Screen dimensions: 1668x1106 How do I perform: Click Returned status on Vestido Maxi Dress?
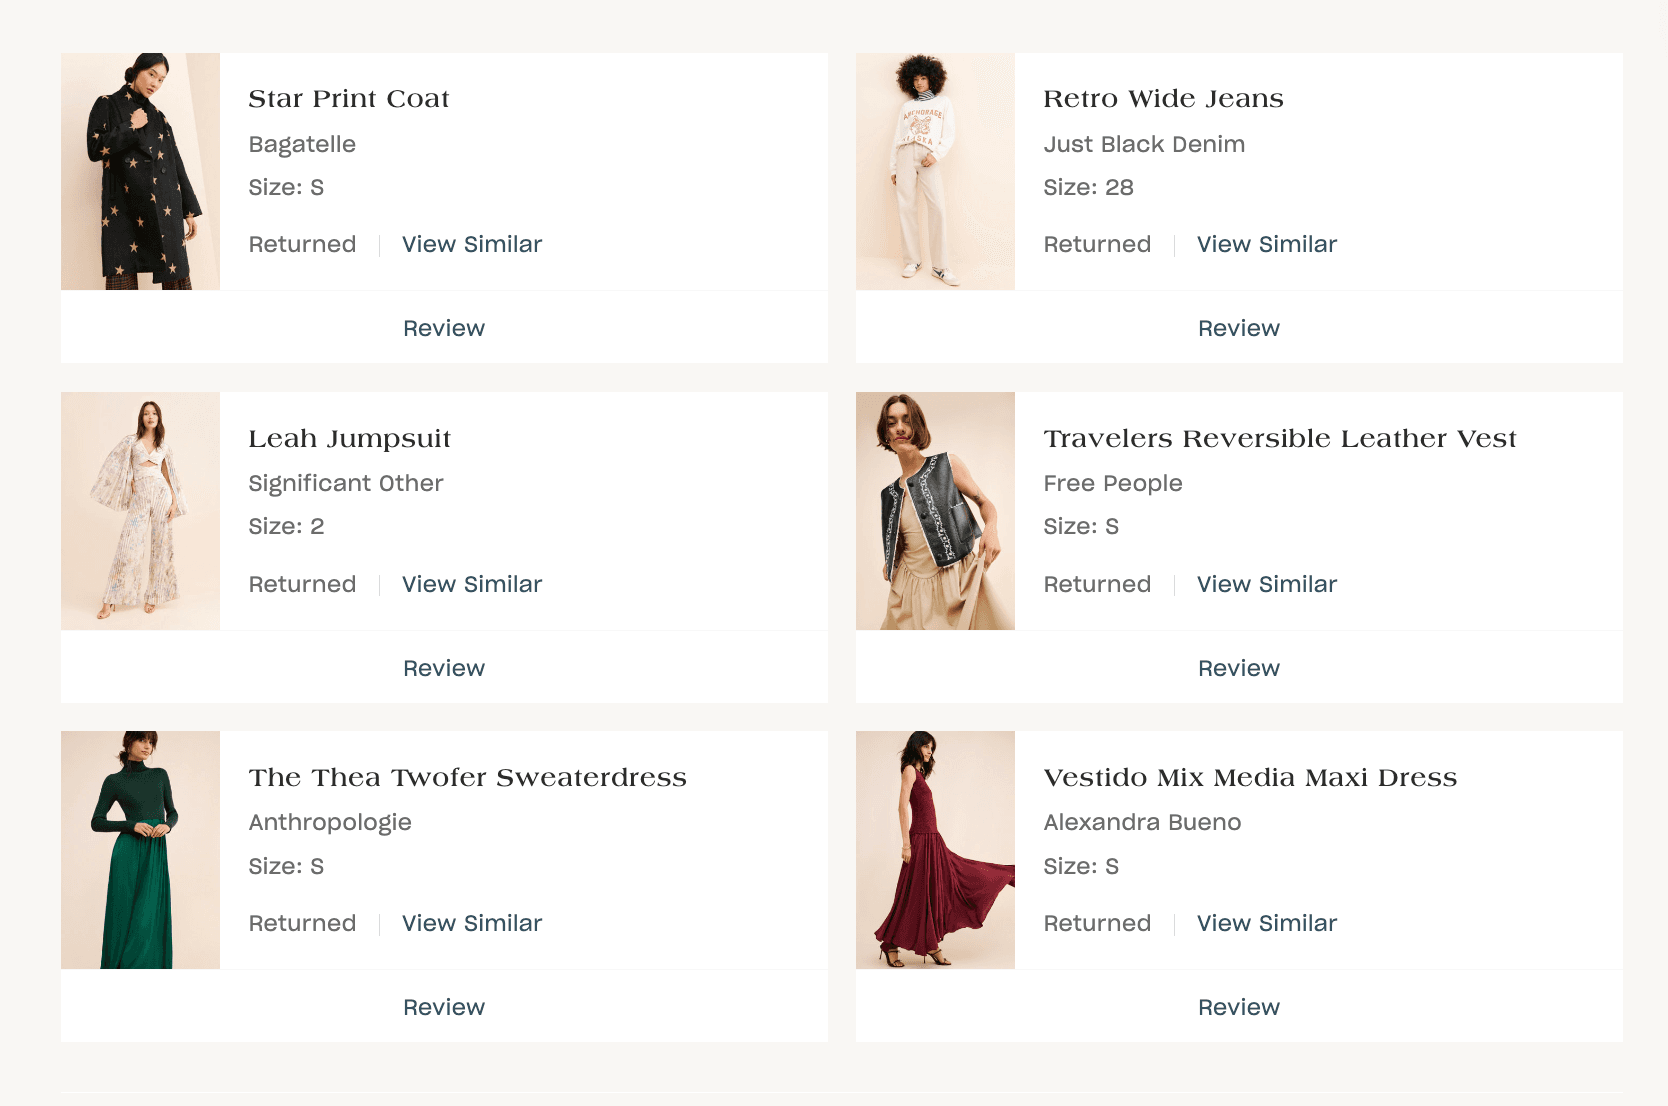pos(1097,923)
